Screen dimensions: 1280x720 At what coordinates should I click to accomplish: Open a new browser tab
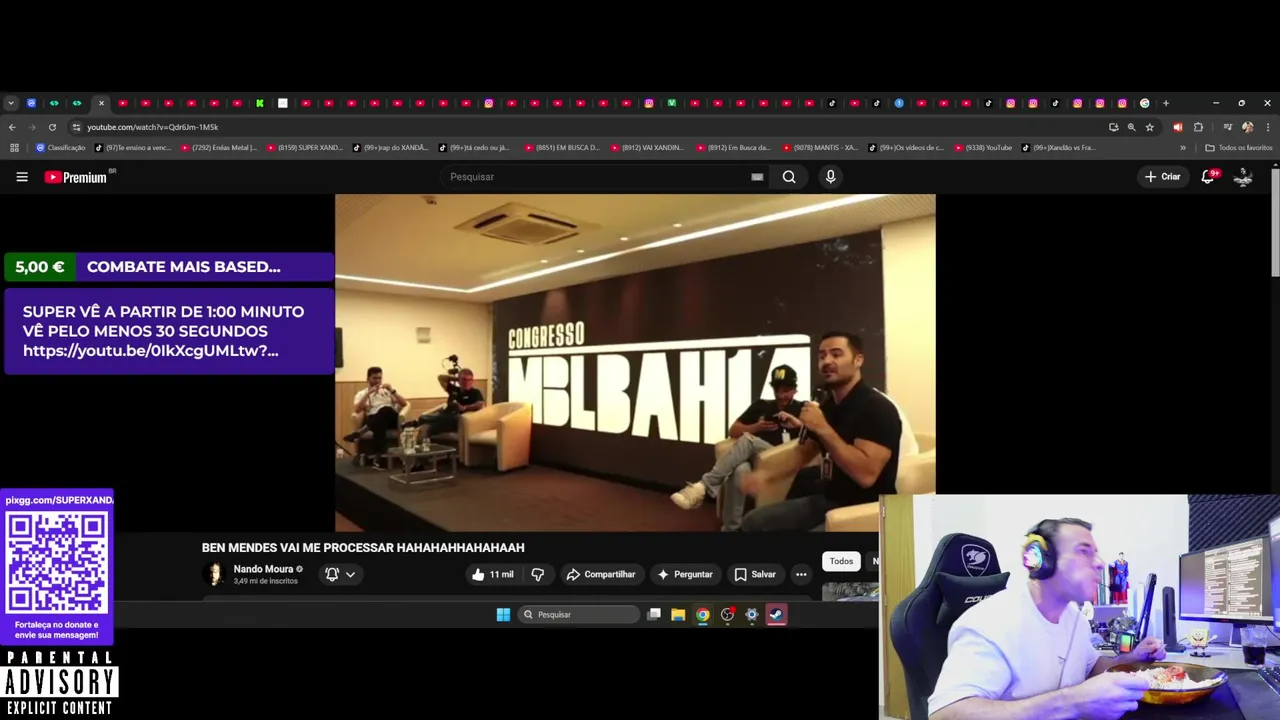point(1165,103)
